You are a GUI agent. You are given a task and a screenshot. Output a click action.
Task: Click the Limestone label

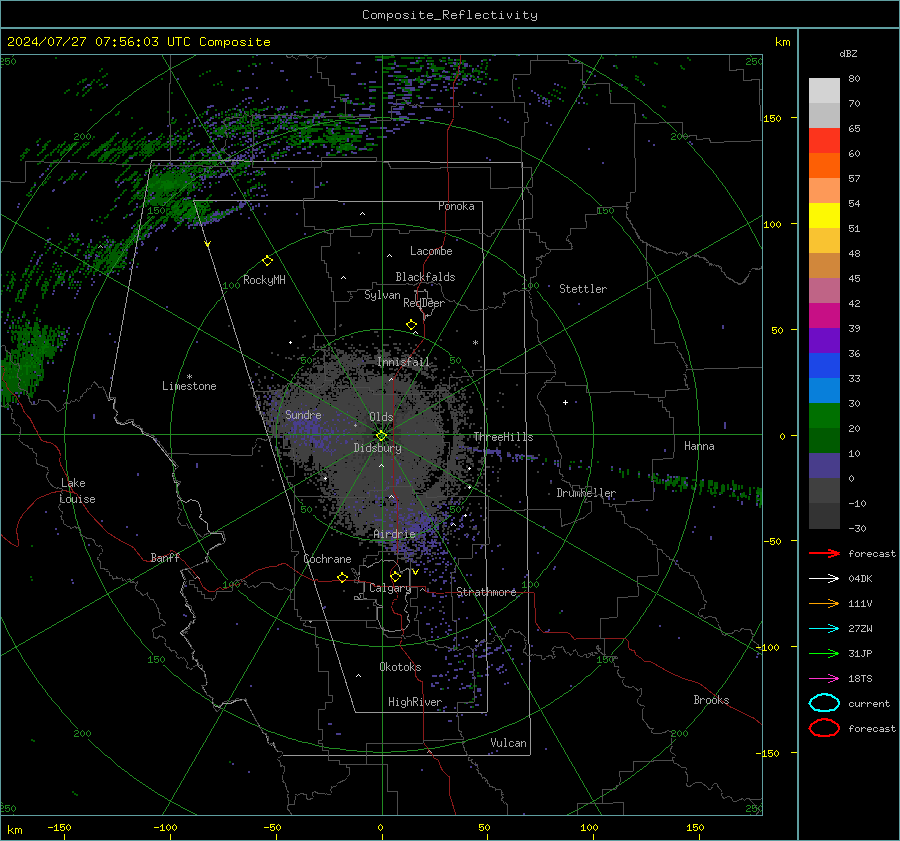click(189, 386)
